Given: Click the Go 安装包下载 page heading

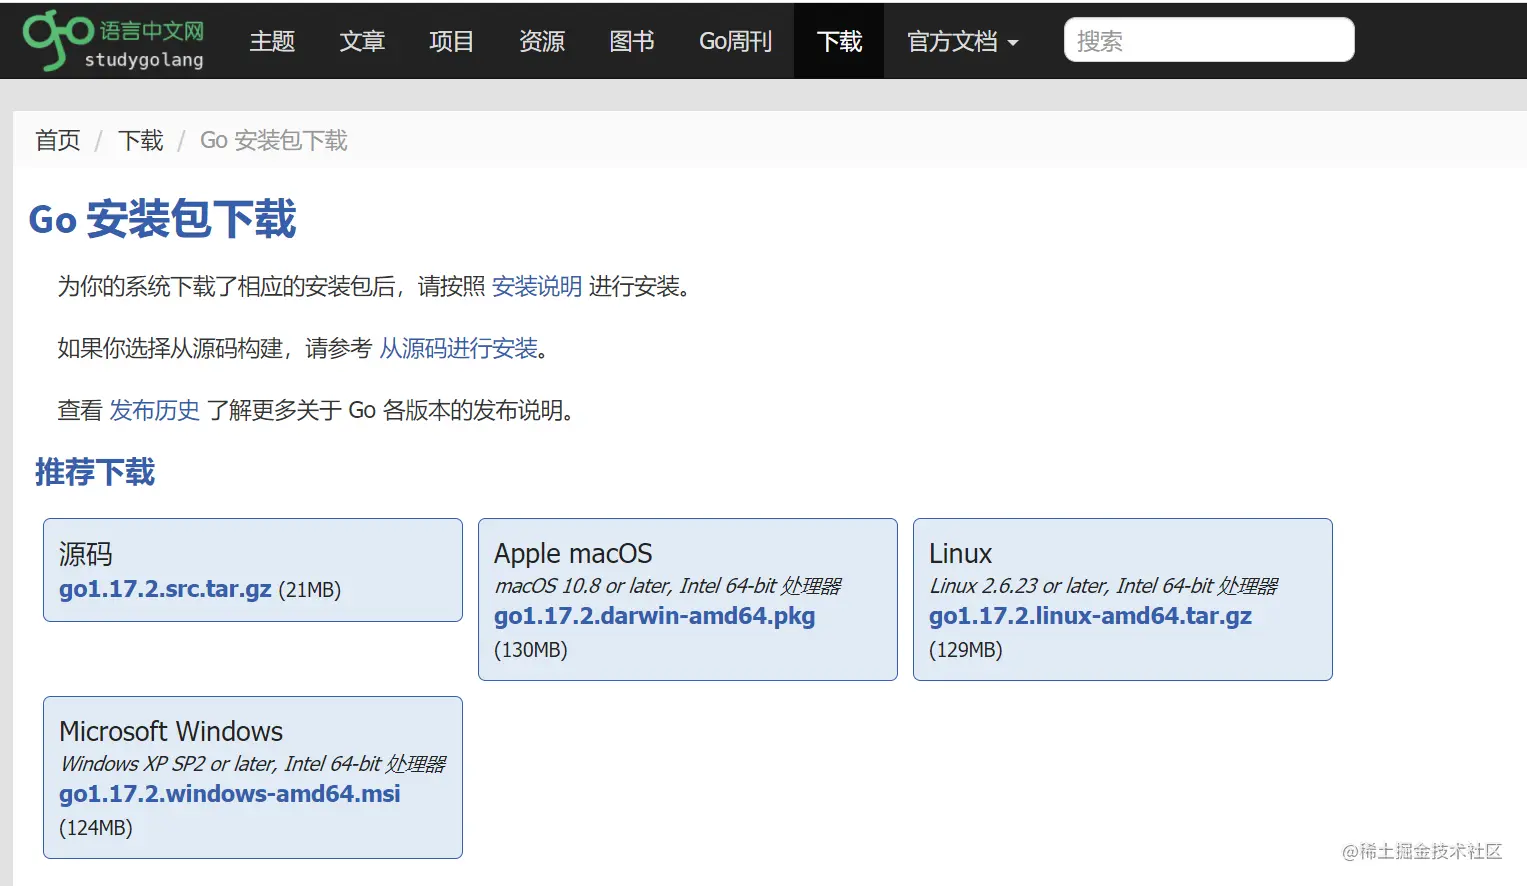Looking at the screenshot, I should click(x=163, y=219).
